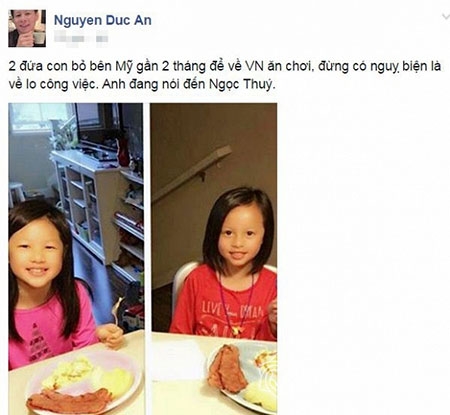Click the fork held by the girl in pink
The image size is (450, 415).
pos(117,311)
